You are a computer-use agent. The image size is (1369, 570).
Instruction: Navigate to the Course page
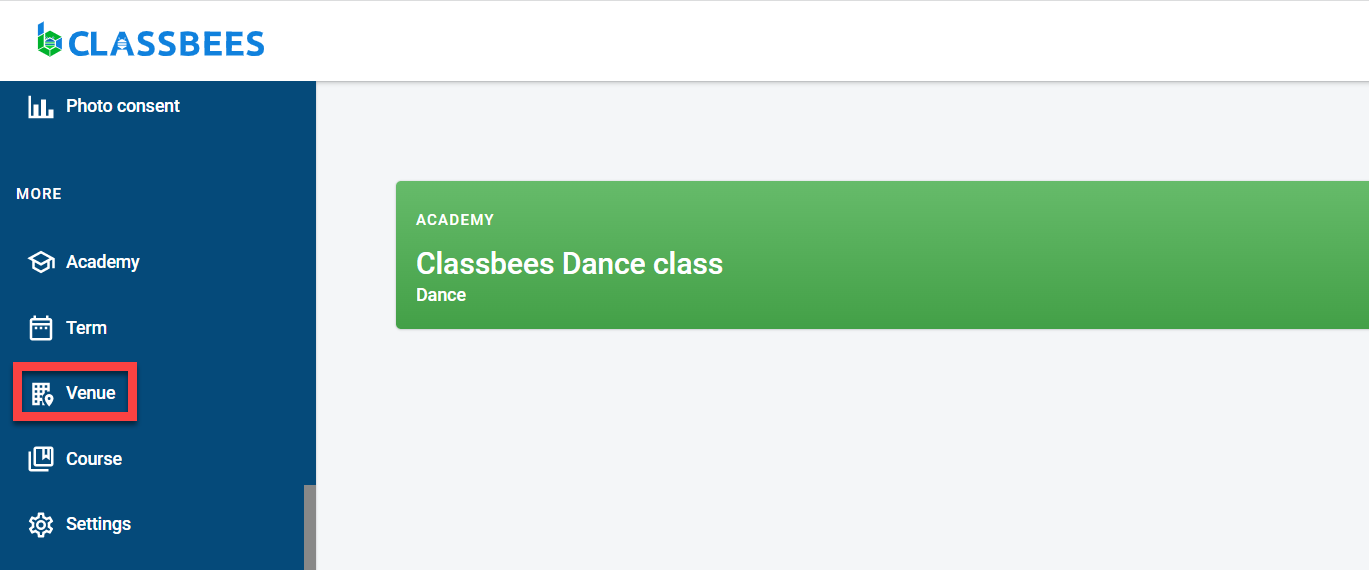(x=94, y=459)
